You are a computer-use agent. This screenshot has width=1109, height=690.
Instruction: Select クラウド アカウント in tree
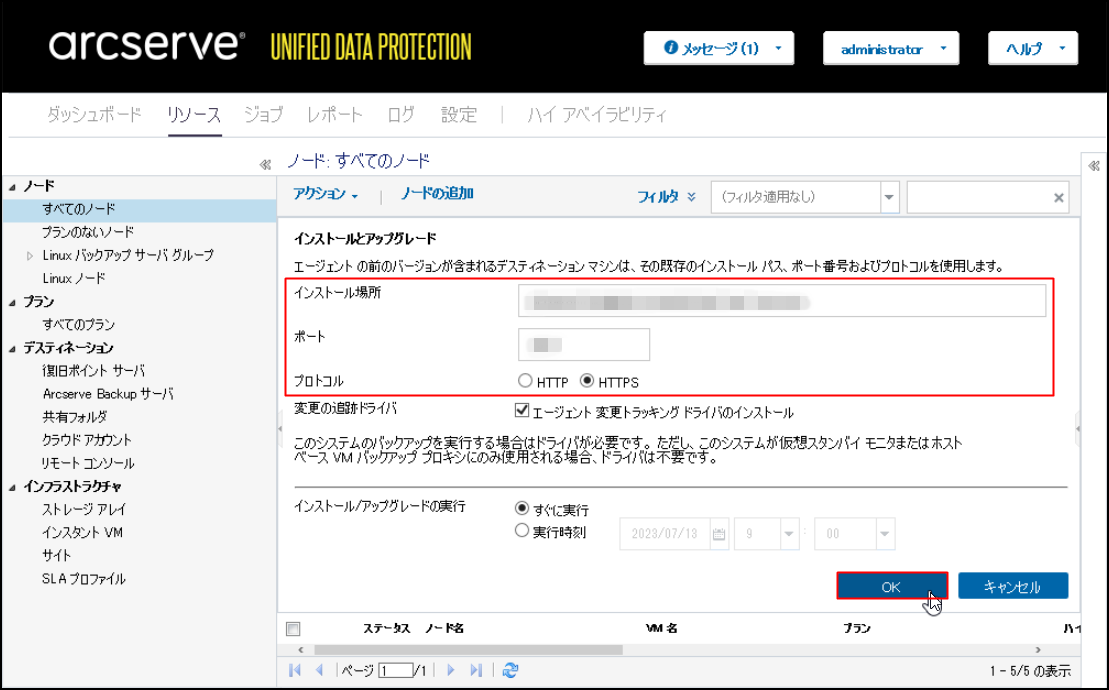click(x=87, y=440)
